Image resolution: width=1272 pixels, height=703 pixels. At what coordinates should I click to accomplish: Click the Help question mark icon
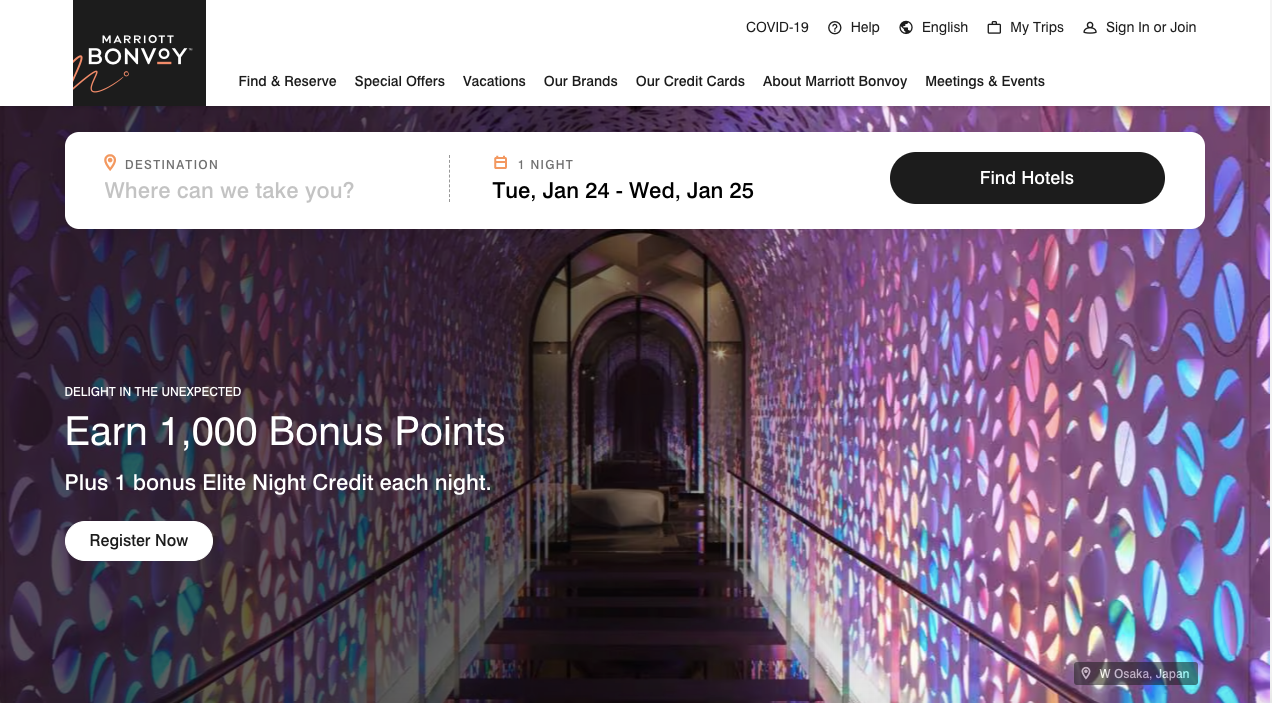pos(835,28)
